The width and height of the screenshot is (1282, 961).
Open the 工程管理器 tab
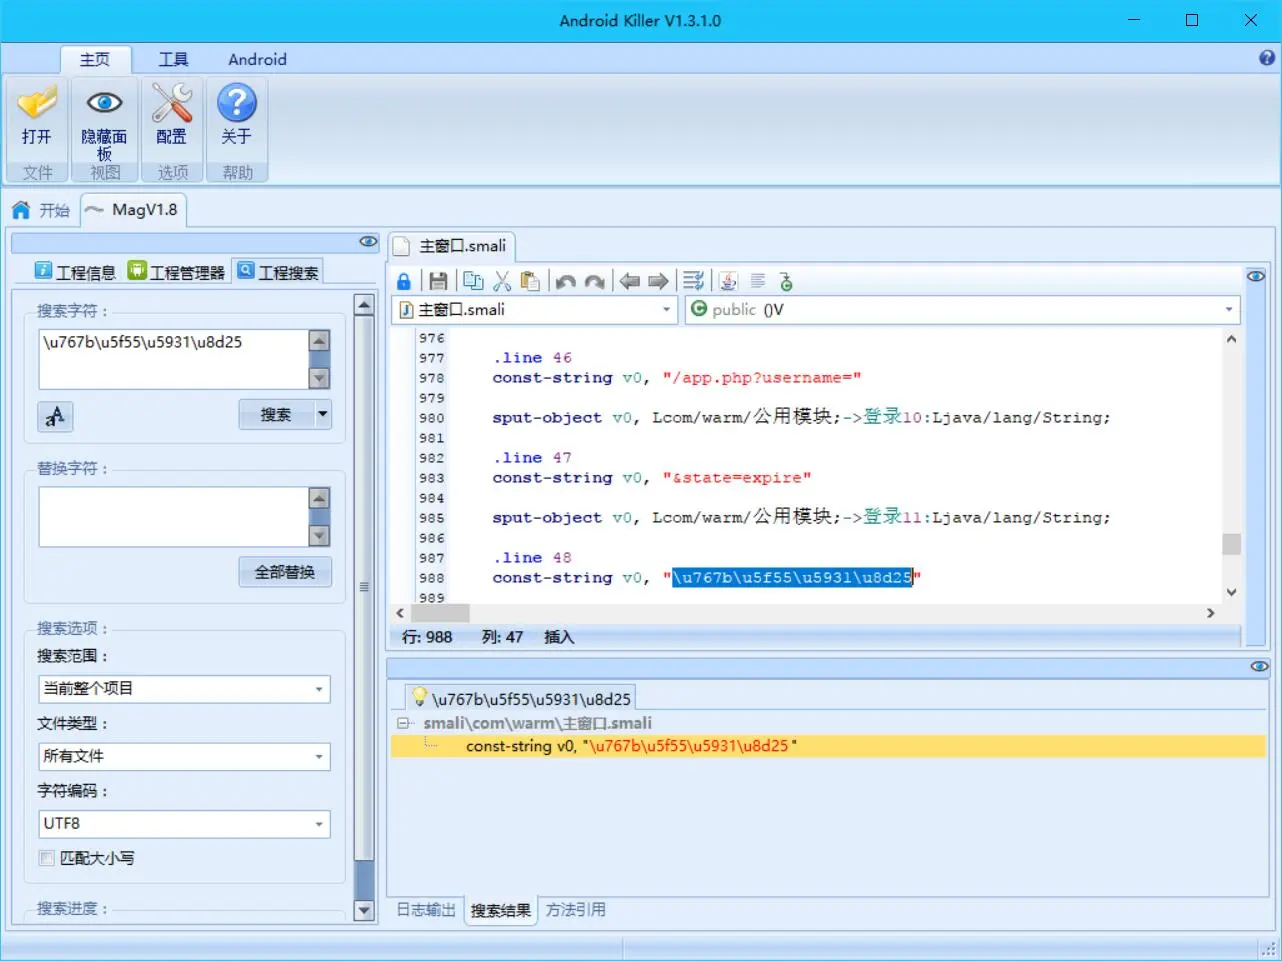(177, 271)
